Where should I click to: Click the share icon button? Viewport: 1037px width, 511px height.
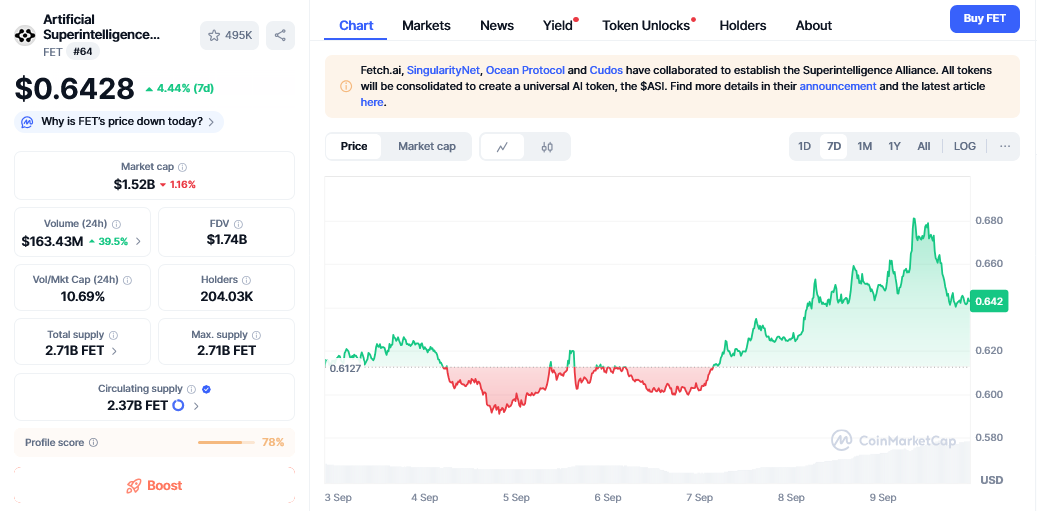280,36
